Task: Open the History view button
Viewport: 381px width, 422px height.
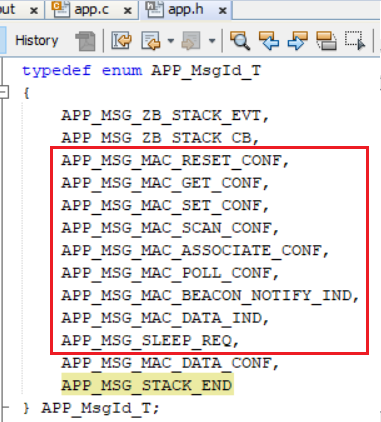Action: tap(37, 41)
